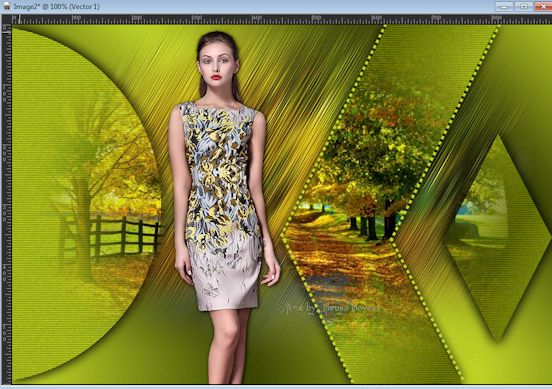Click the woman's red lips
This screenshot has width=552, height=389.
pos(217,77)
